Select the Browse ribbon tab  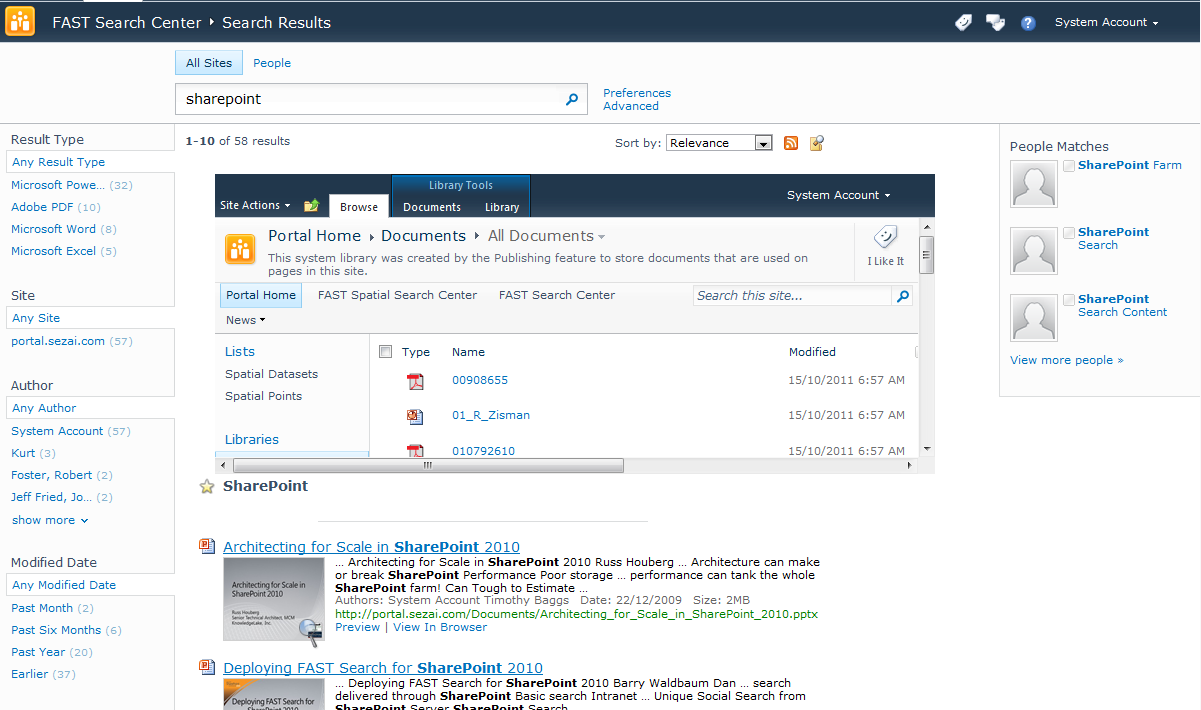point(359,206)
